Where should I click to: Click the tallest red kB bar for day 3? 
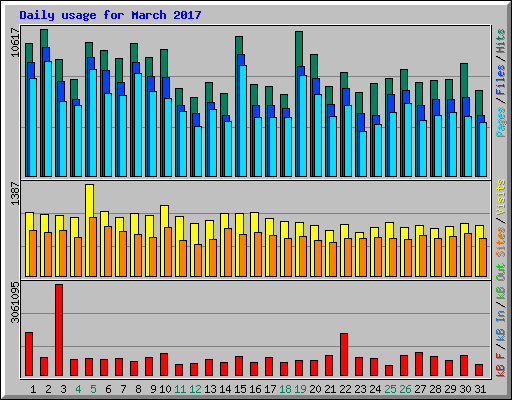[59, 330]
